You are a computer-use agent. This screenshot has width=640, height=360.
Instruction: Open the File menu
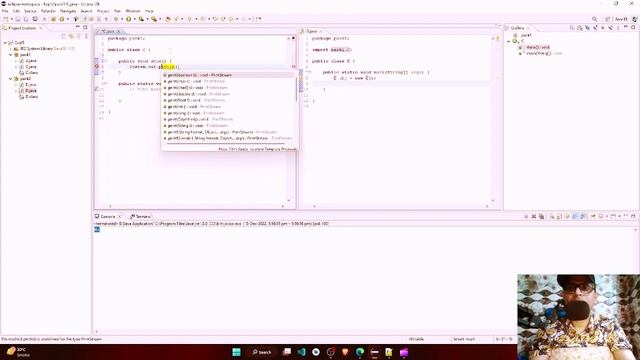click(x=5, y=11)
